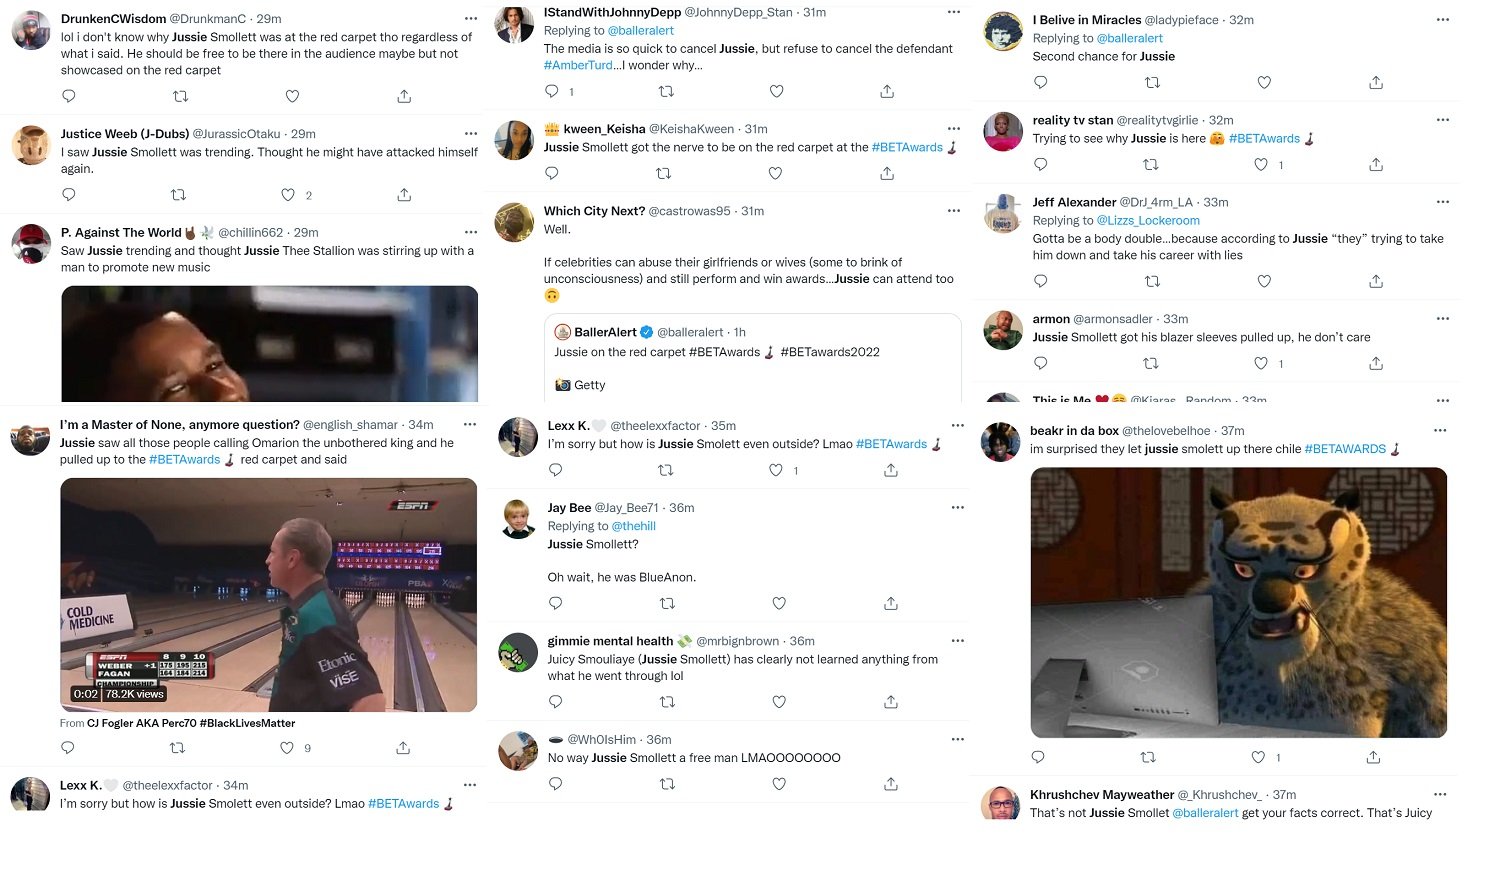This screenshot has height=892, width=1500.
Task: Open more options on gimmie mental health's tweet
Action: 957,640
